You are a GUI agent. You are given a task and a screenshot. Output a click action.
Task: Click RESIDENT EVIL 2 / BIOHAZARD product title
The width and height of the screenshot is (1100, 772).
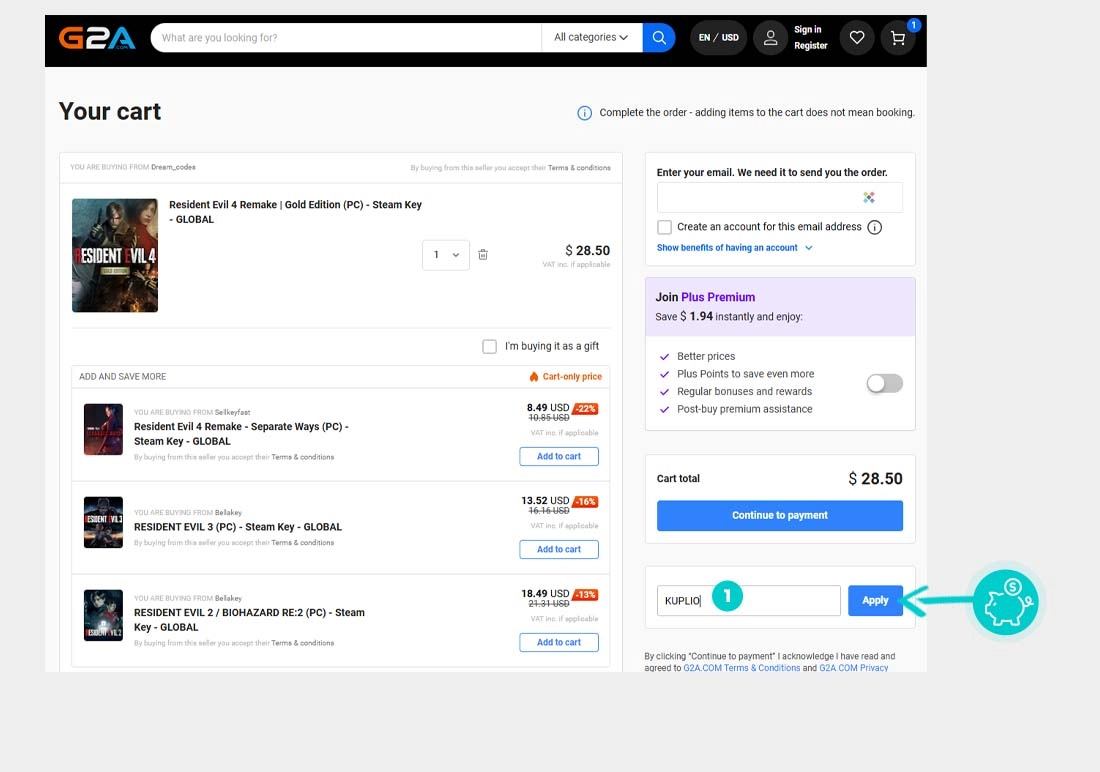click(x=249, y=620)
